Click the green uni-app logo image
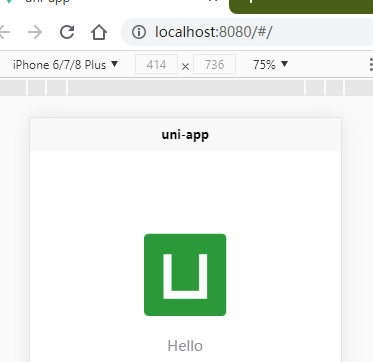The image size is (373, 362). [185, 275]
